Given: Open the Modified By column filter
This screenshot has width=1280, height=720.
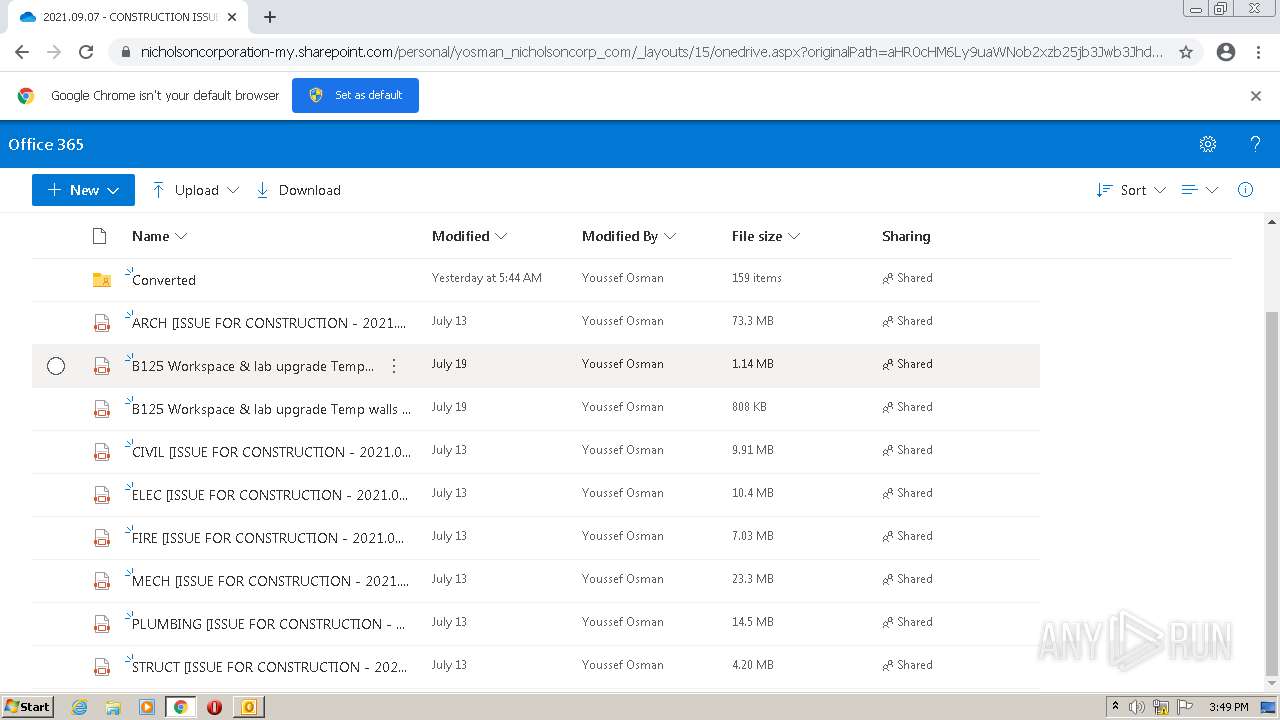Looking at the screenshot, I should point(629,236).
